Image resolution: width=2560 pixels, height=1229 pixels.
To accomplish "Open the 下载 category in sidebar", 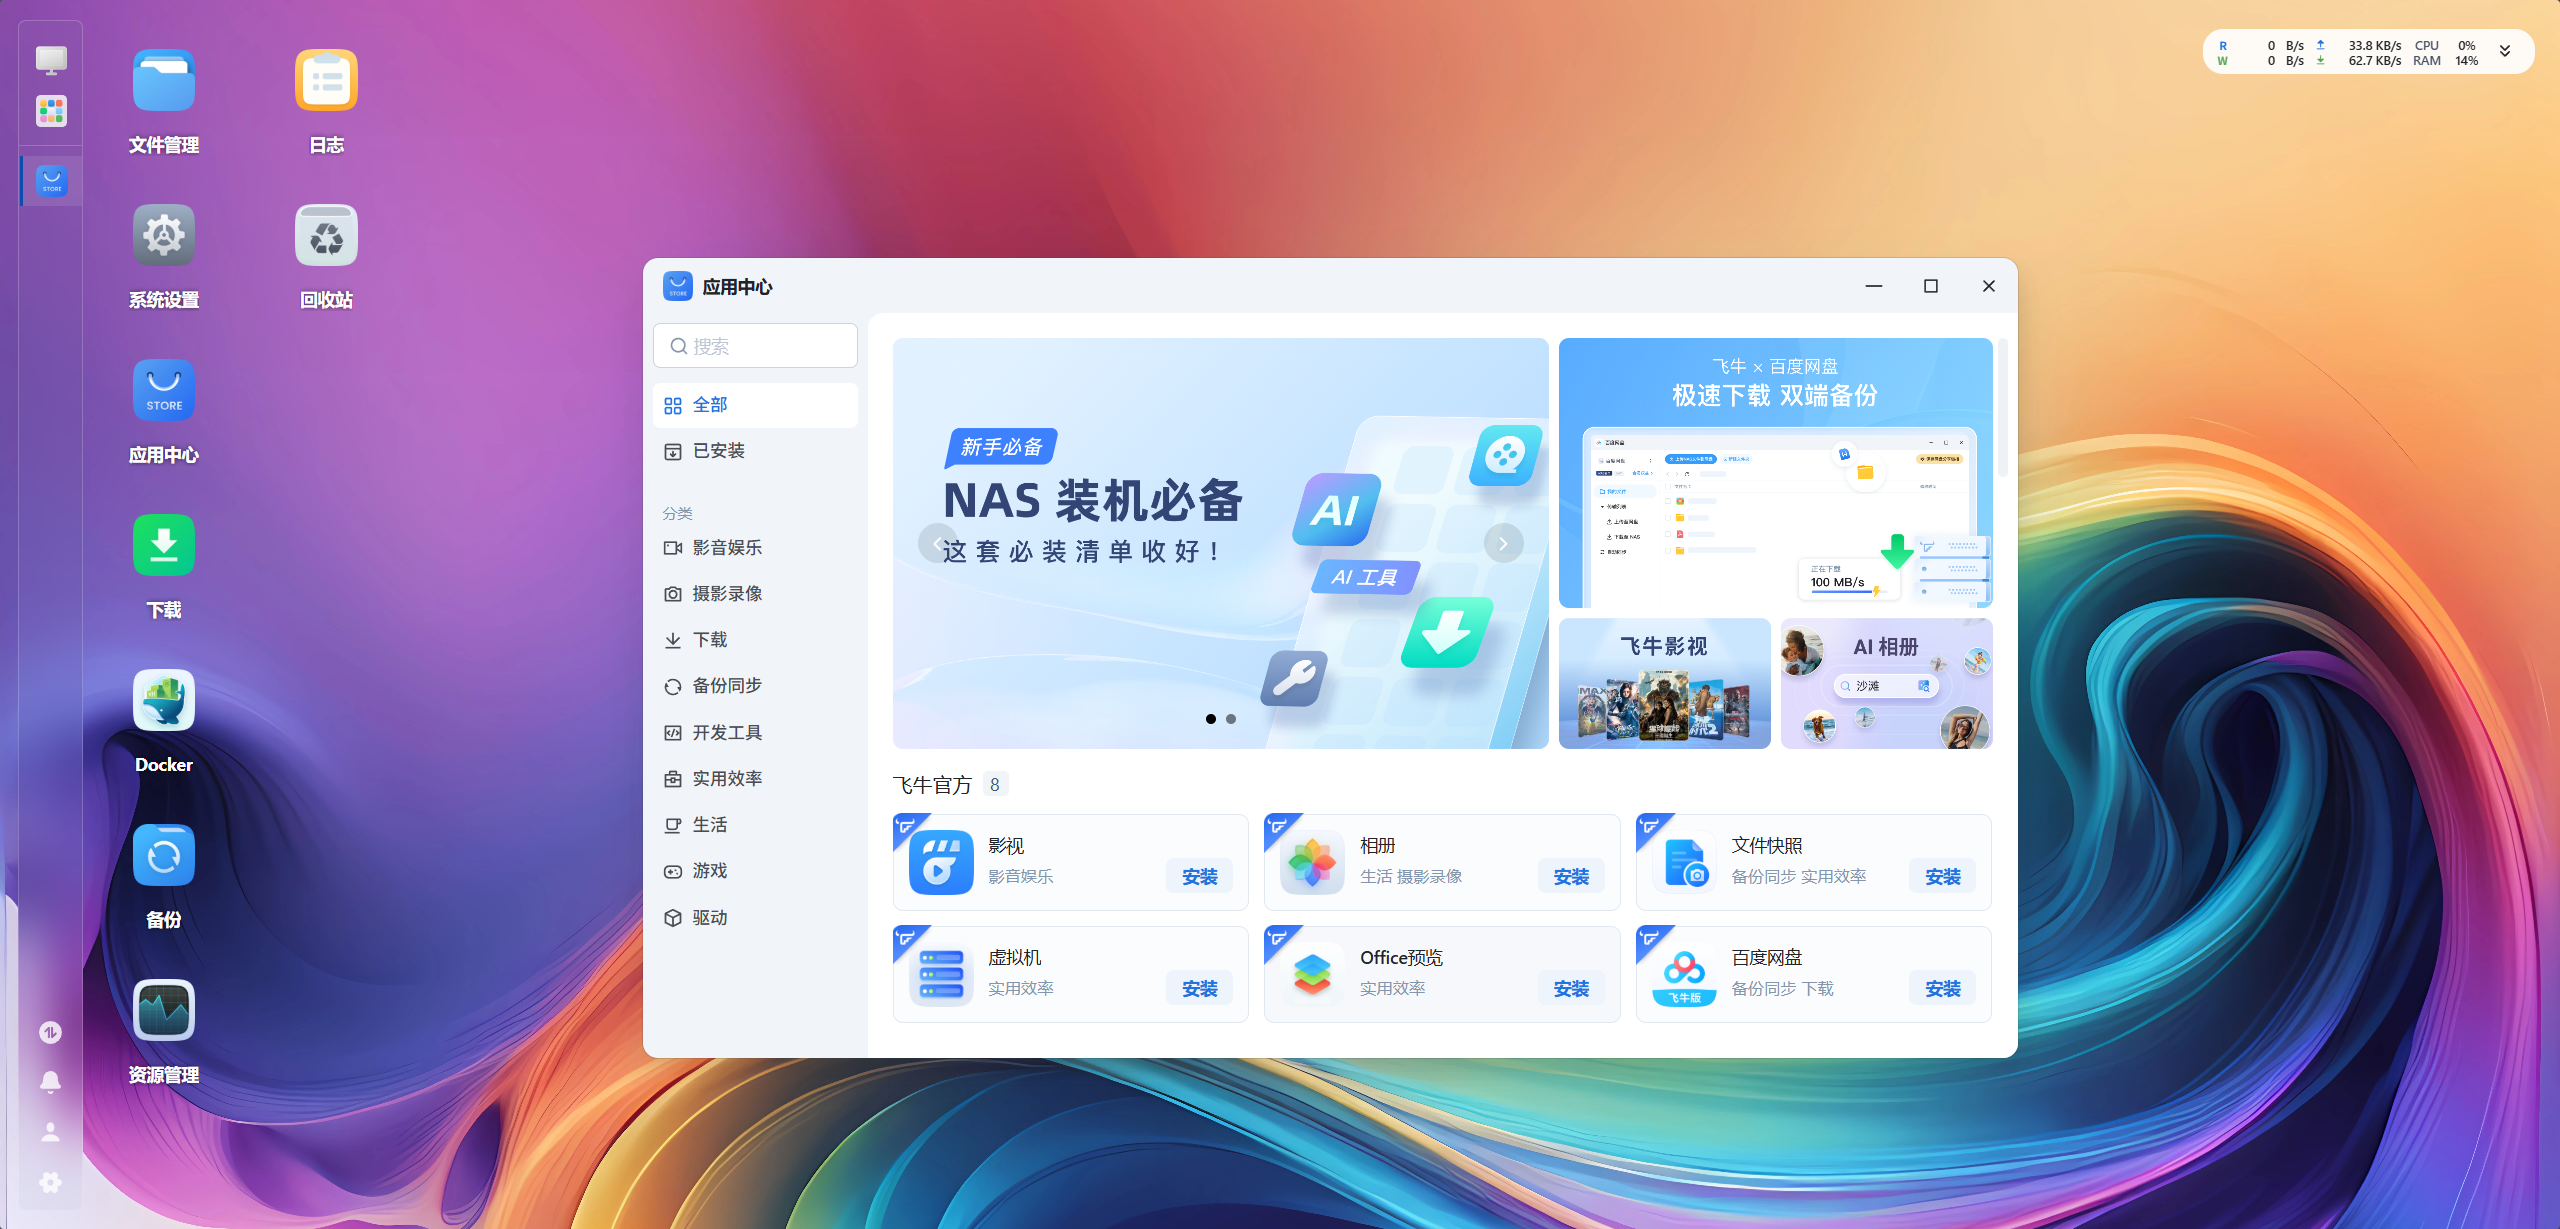I will point(755,640).
